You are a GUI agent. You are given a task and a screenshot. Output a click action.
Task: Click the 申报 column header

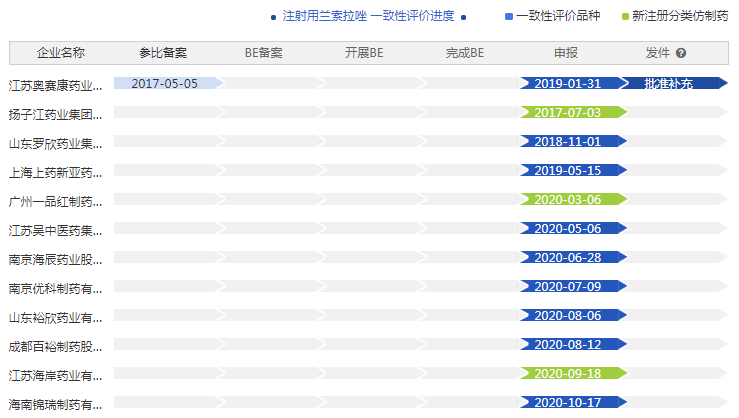[x=566, y=53]
